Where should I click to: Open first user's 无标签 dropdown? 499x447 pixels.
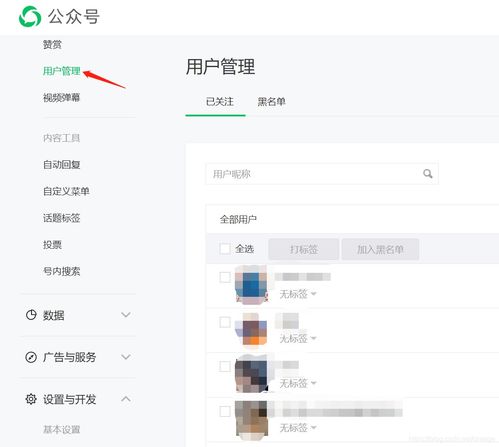298,294
